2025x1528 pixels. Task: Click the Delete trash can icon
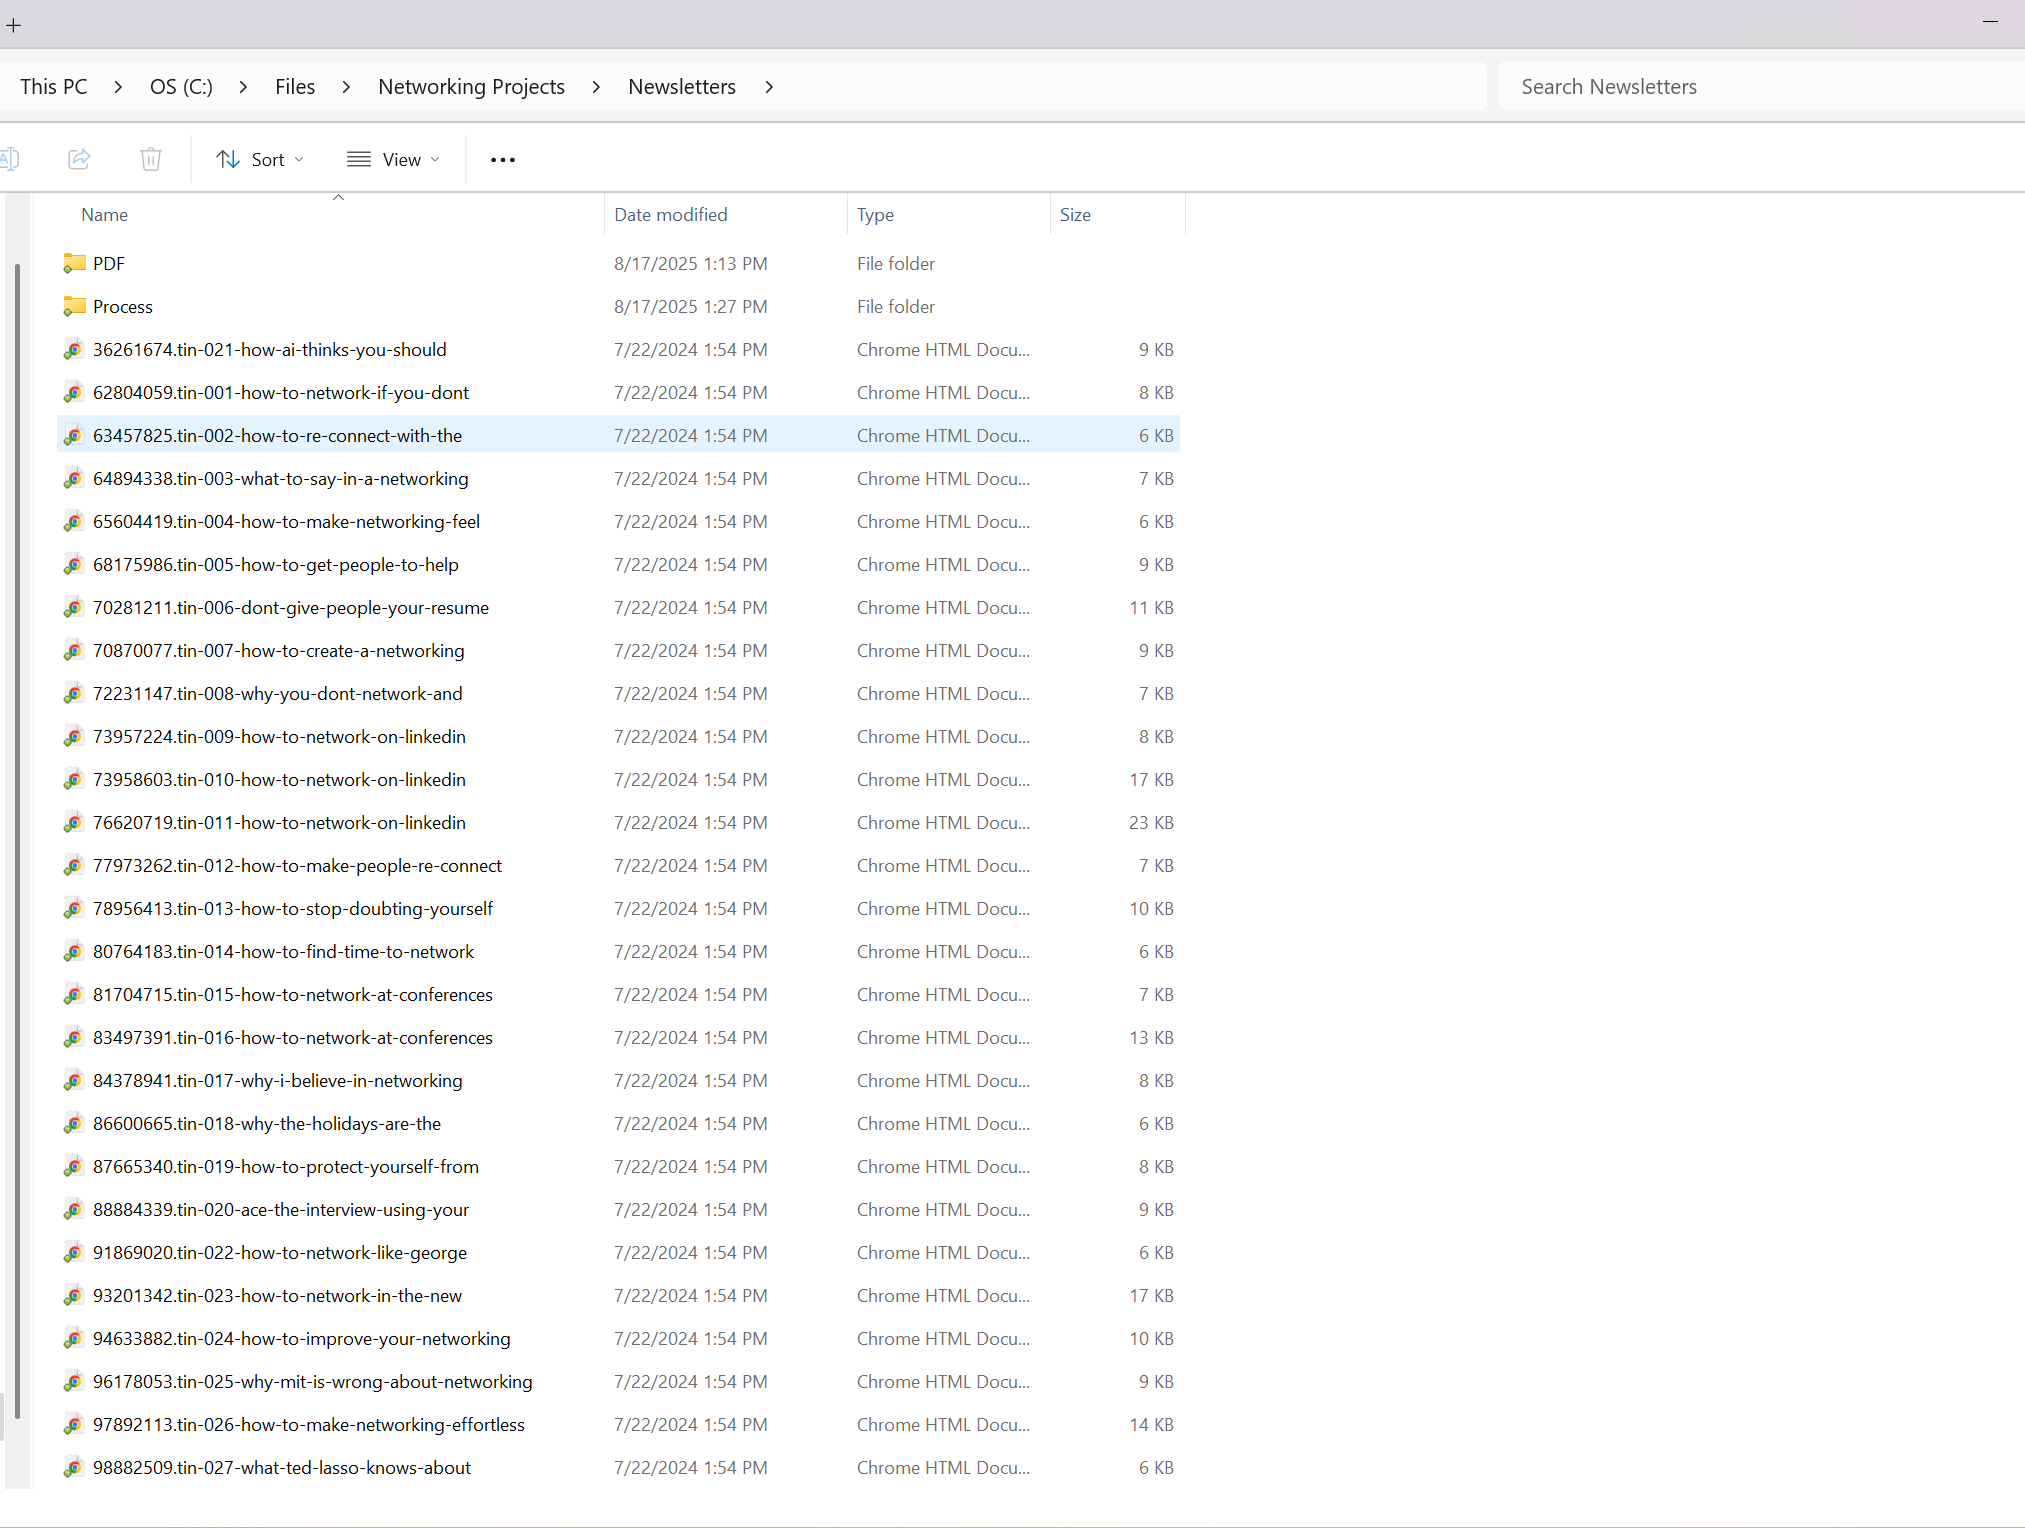tap(151, 159)
